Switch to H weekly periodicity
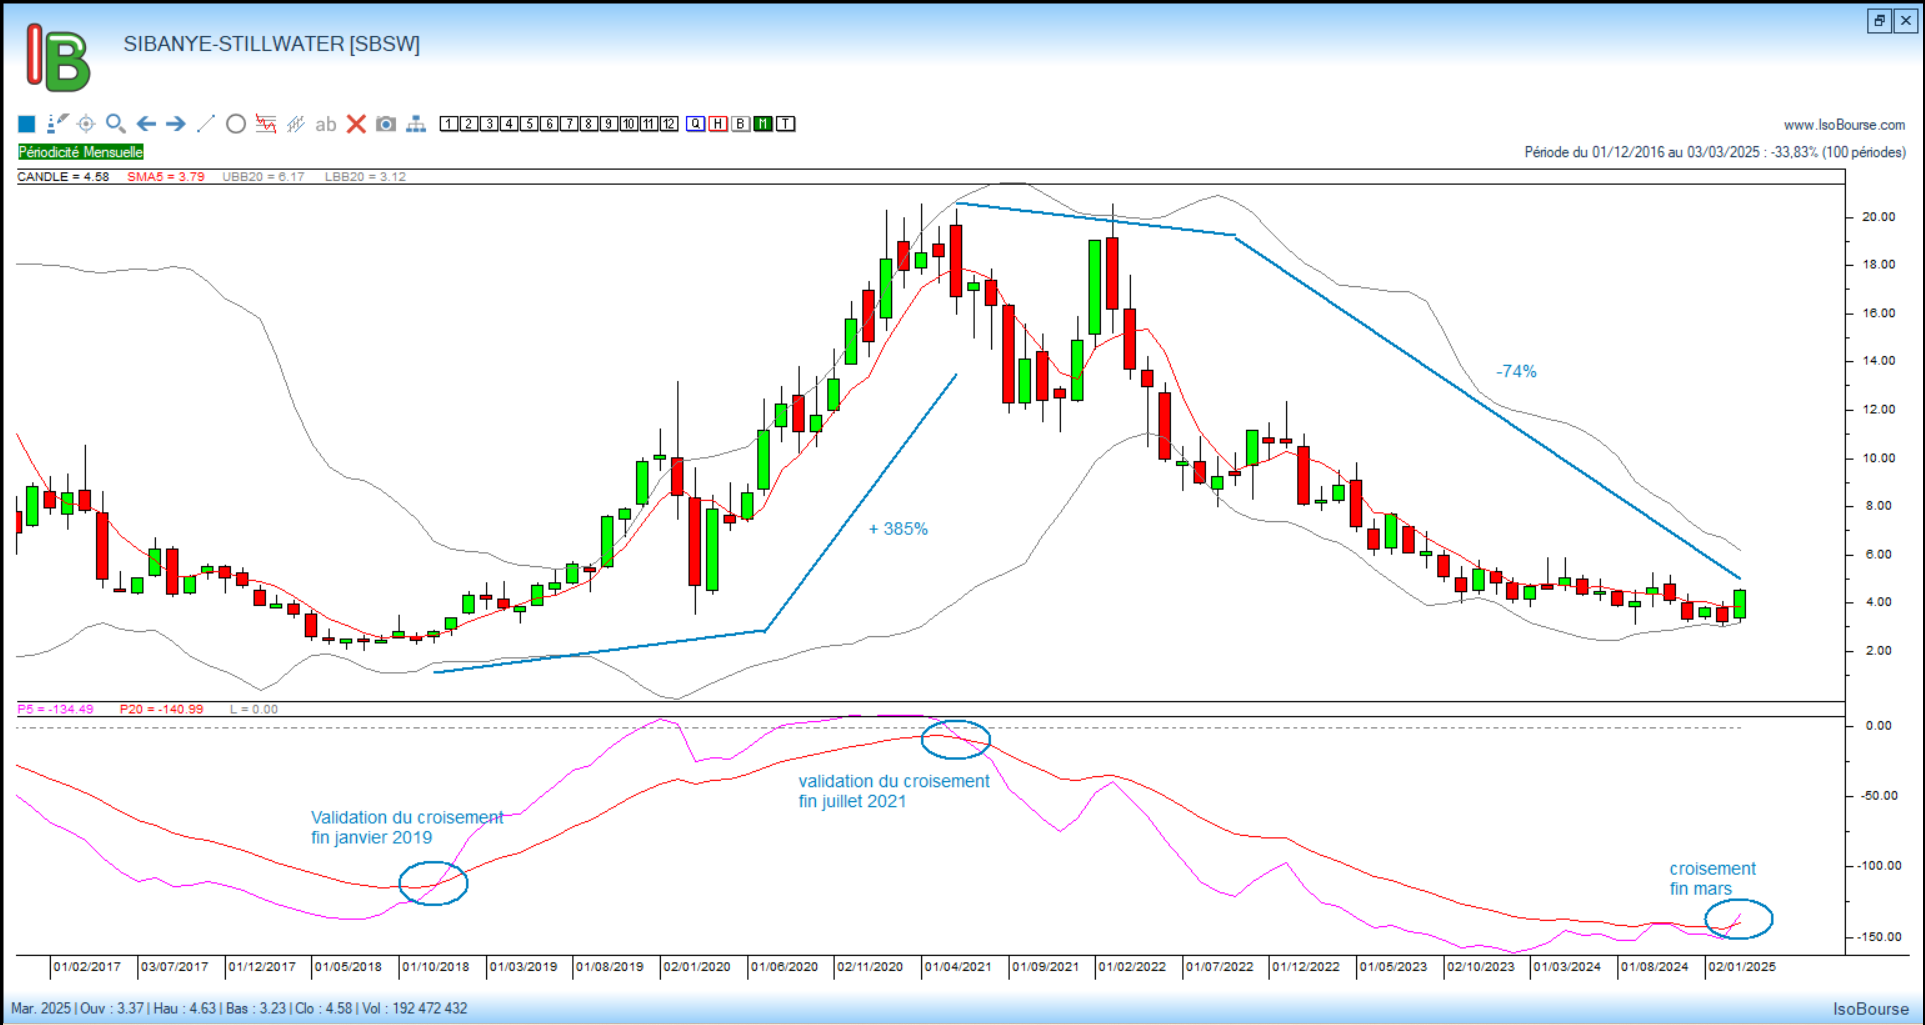The image size is (1925, 1025). 718,124
